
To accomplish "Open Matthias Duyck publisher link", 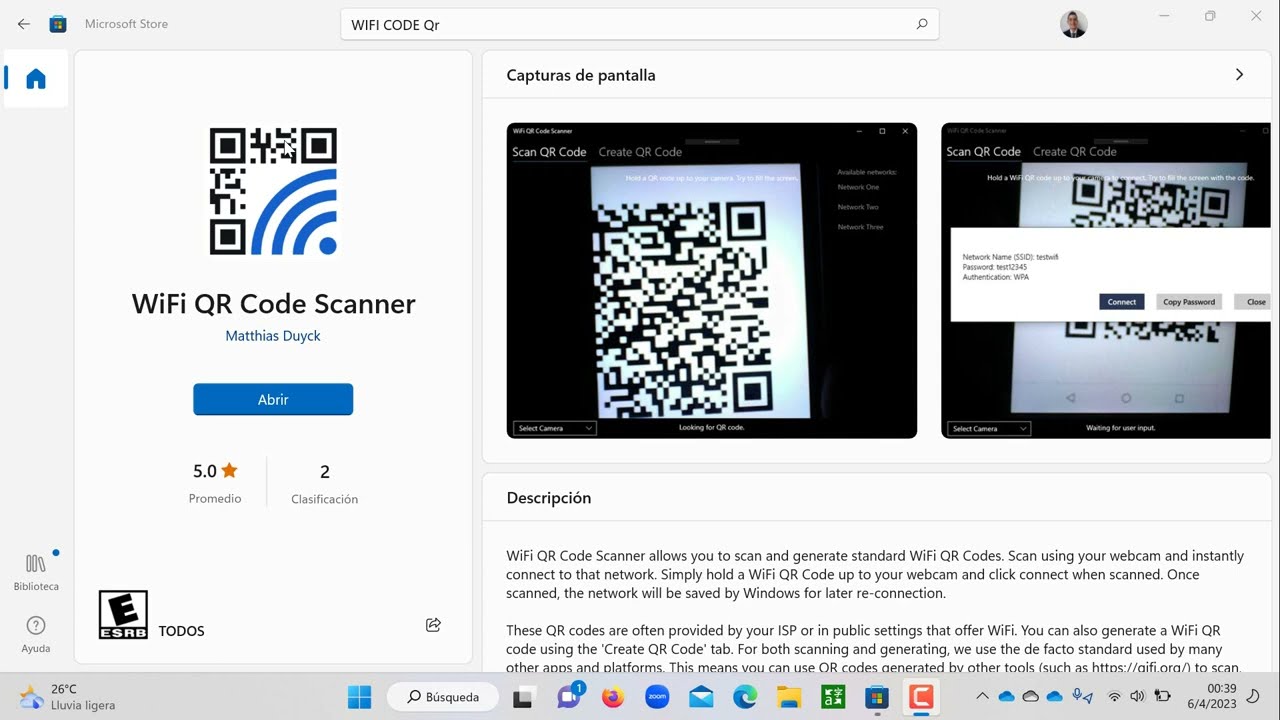I will tap(273, 336).
